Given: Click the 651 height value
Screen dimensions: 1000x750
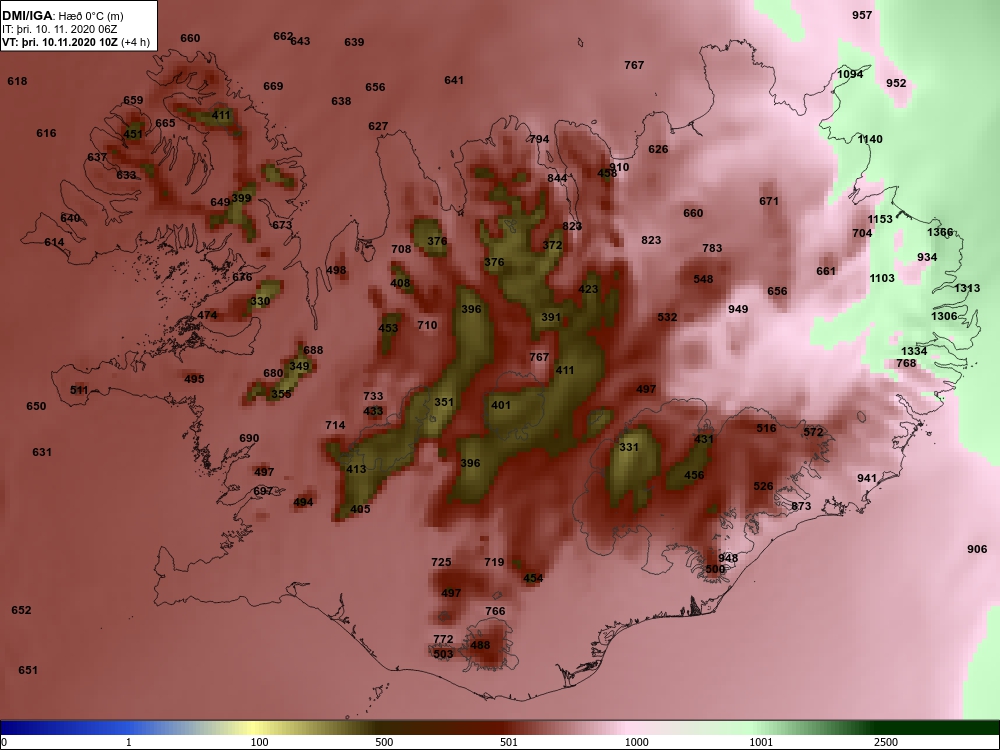Looking at the screenshot, I should [x=27, y=670].
